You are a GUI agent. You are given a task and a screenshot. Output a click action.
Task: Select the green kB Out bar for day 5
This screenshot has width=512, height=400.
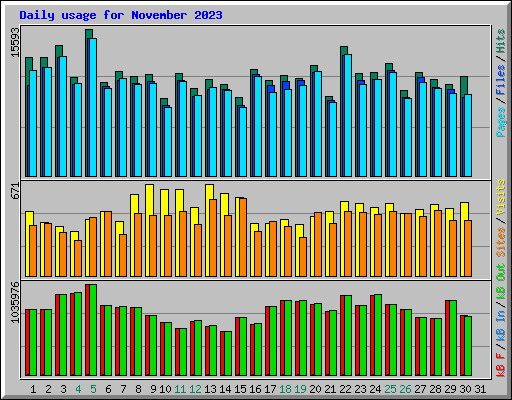point(93,330)
